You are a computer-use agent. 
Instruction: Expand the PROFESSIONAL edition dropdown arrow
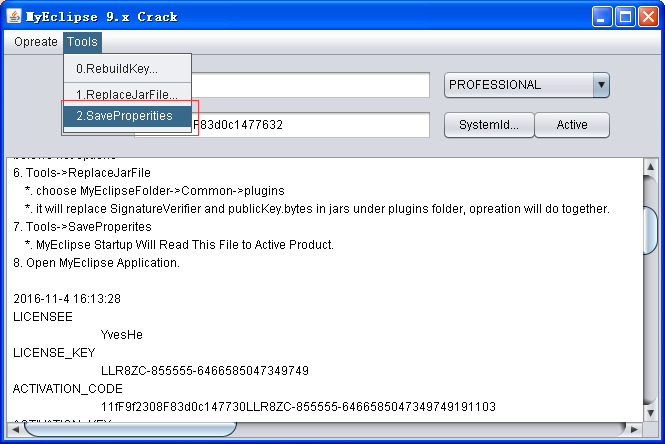[x=601, y=85]
